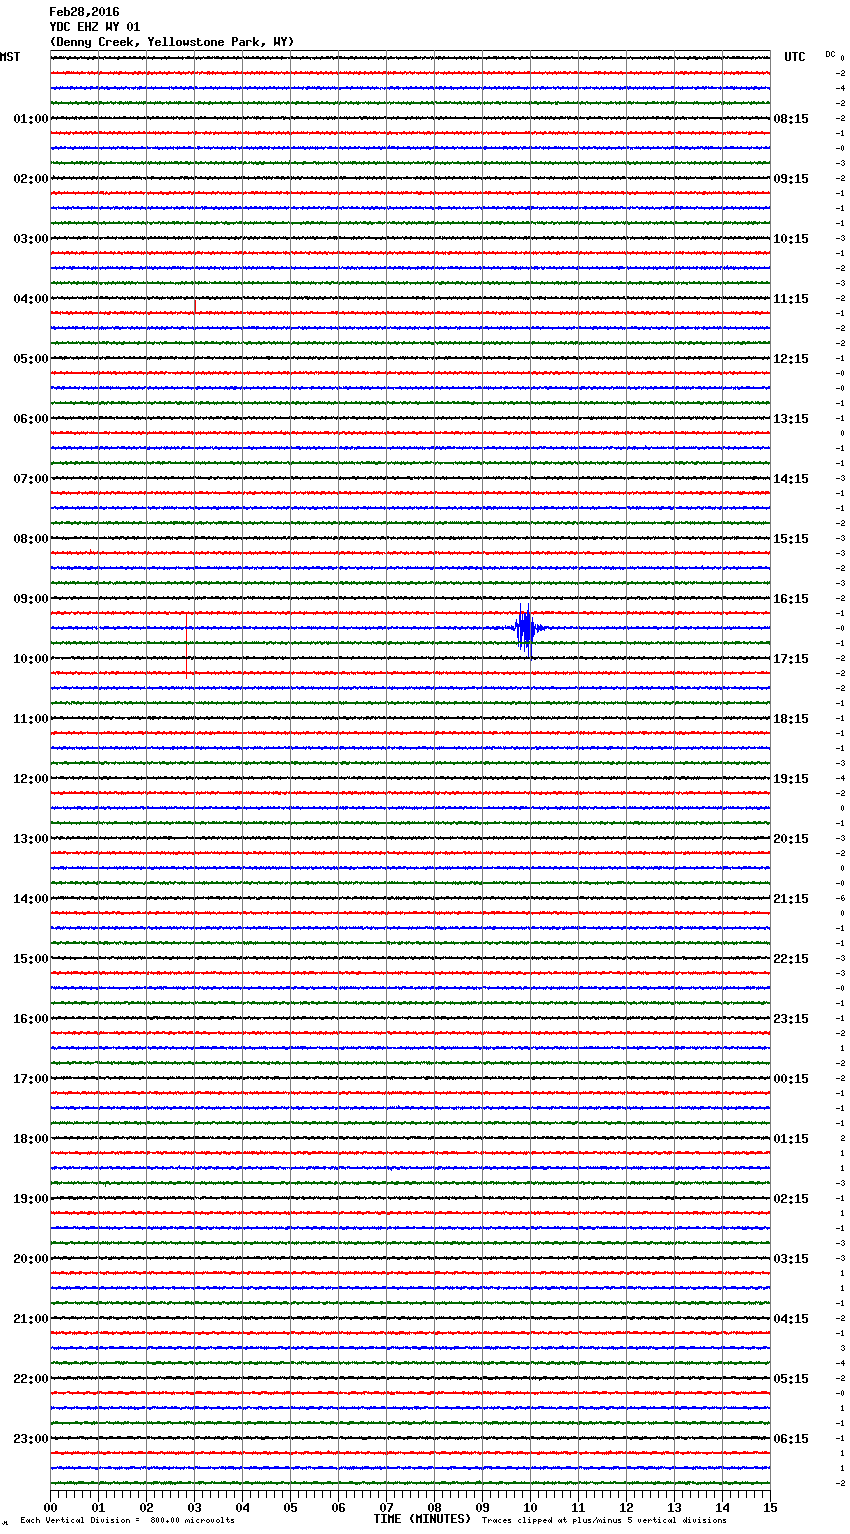Select the 21:00 MST row label
Viewport: 850px width, 1534px height.
tap(30, 1319)
